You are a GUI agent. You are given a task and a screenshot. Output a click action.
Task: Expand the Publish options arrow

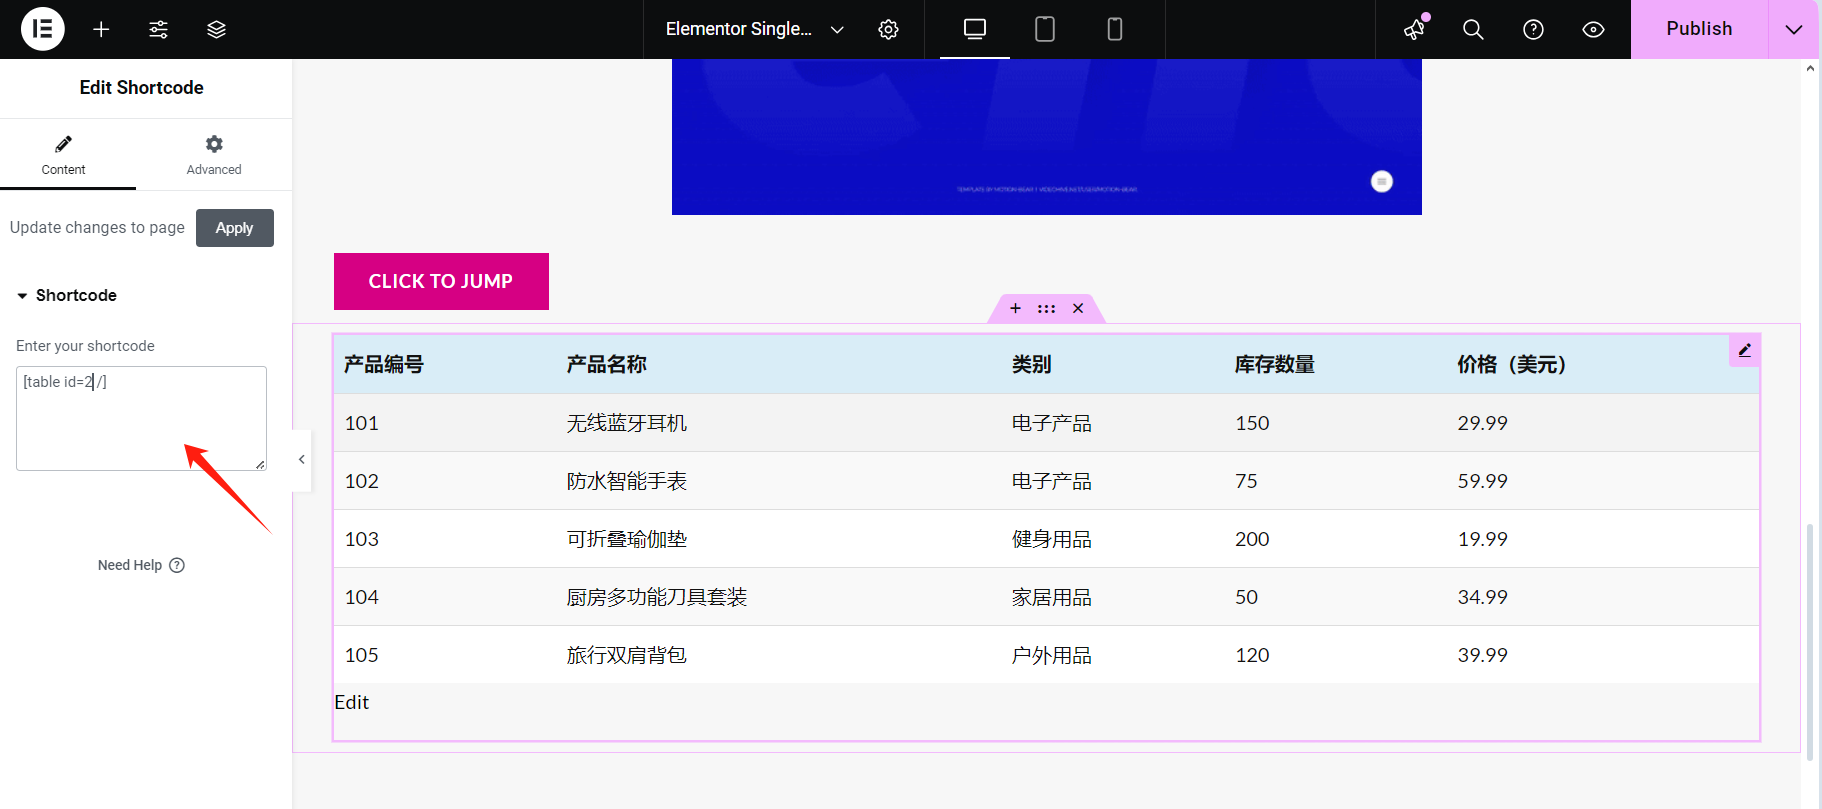click(1794, 29)
